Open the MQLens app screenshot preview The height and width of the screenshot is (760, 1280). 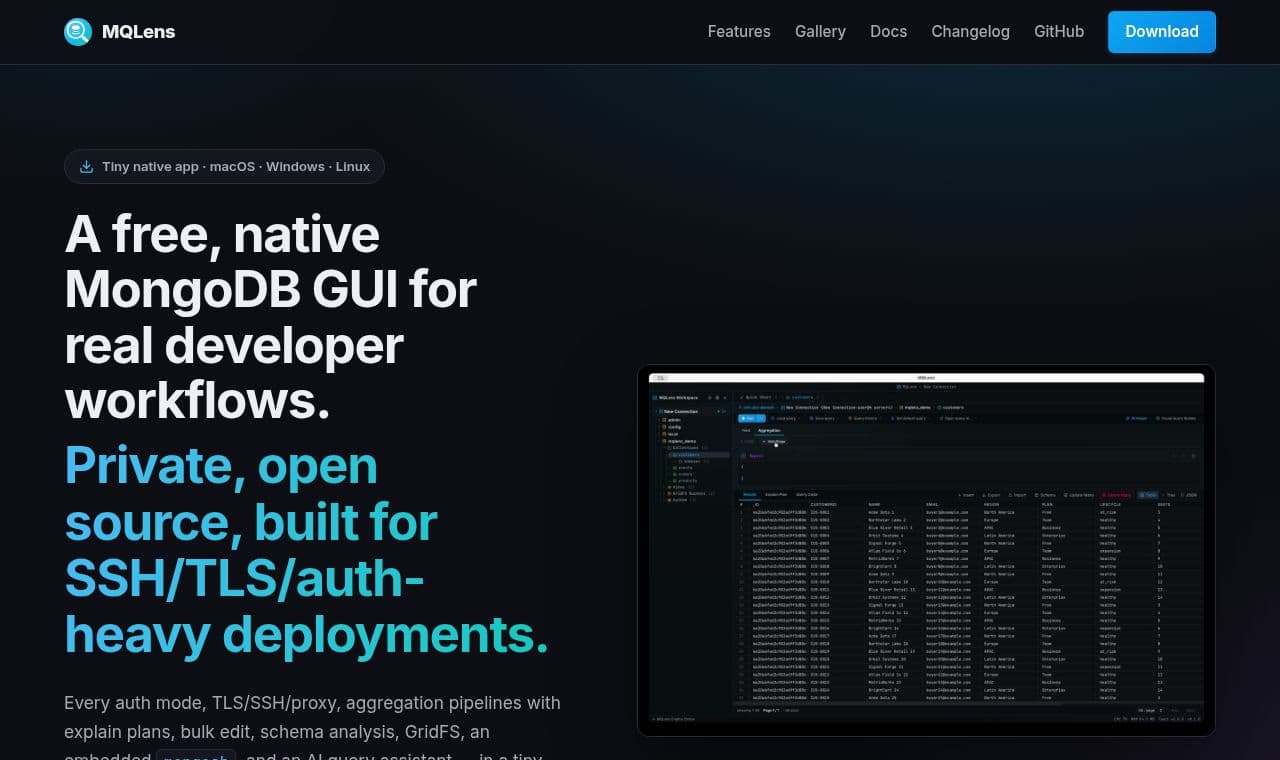click(x=926, y=550)
